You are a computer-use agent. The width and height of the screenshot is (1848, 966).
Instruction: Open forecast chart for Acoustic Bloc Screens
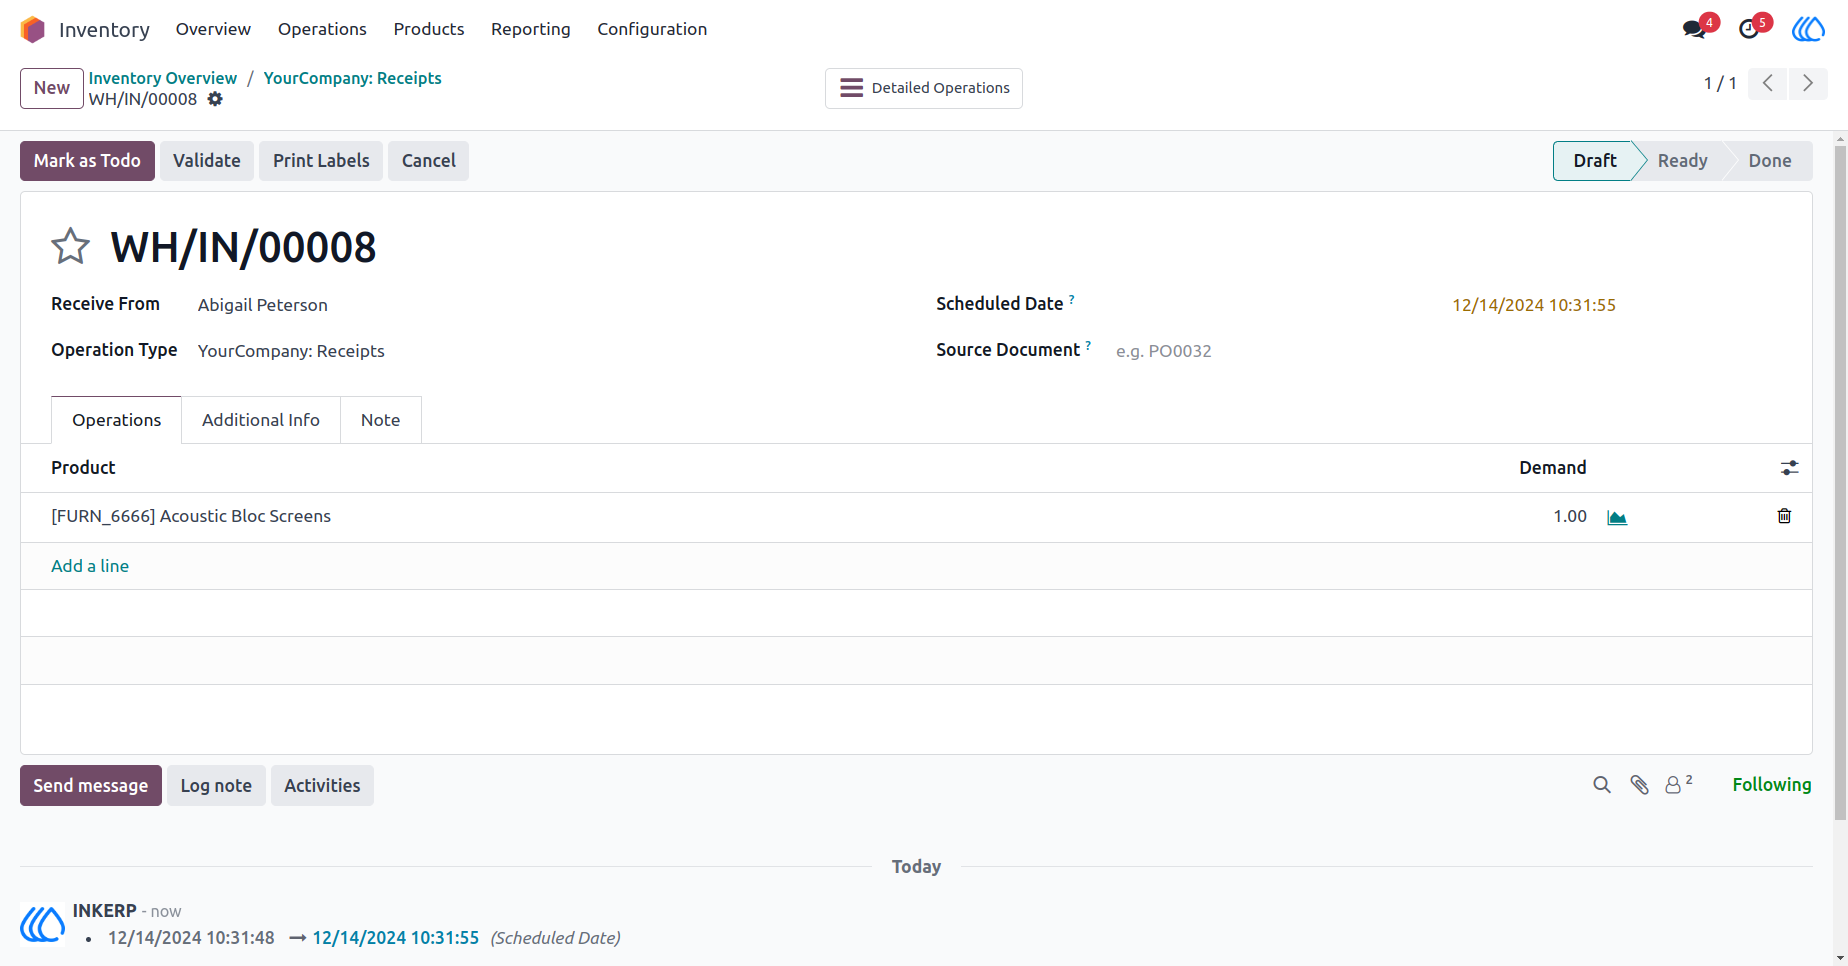[x=1617, y=517]
